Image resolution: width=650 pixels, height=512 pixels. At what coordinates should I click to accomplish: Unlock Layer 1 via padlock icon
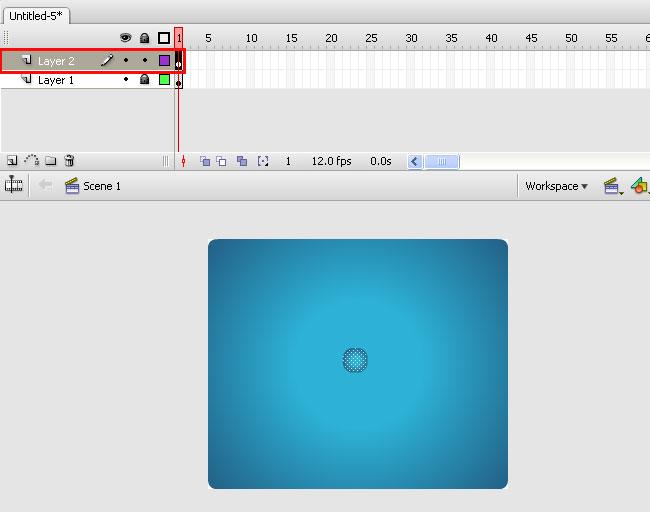point(144,79)
